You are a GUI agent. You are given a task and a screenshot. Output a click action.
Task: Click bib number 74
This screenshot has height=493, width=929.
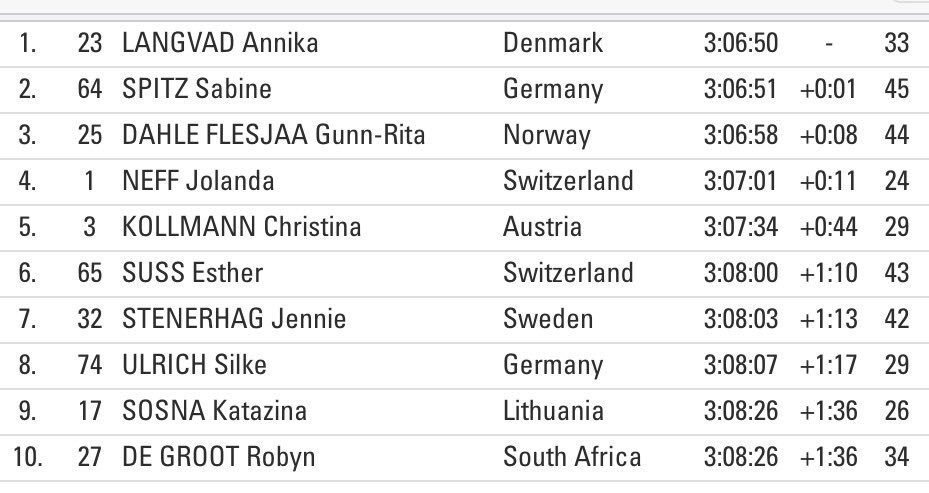tap(90, 365)
